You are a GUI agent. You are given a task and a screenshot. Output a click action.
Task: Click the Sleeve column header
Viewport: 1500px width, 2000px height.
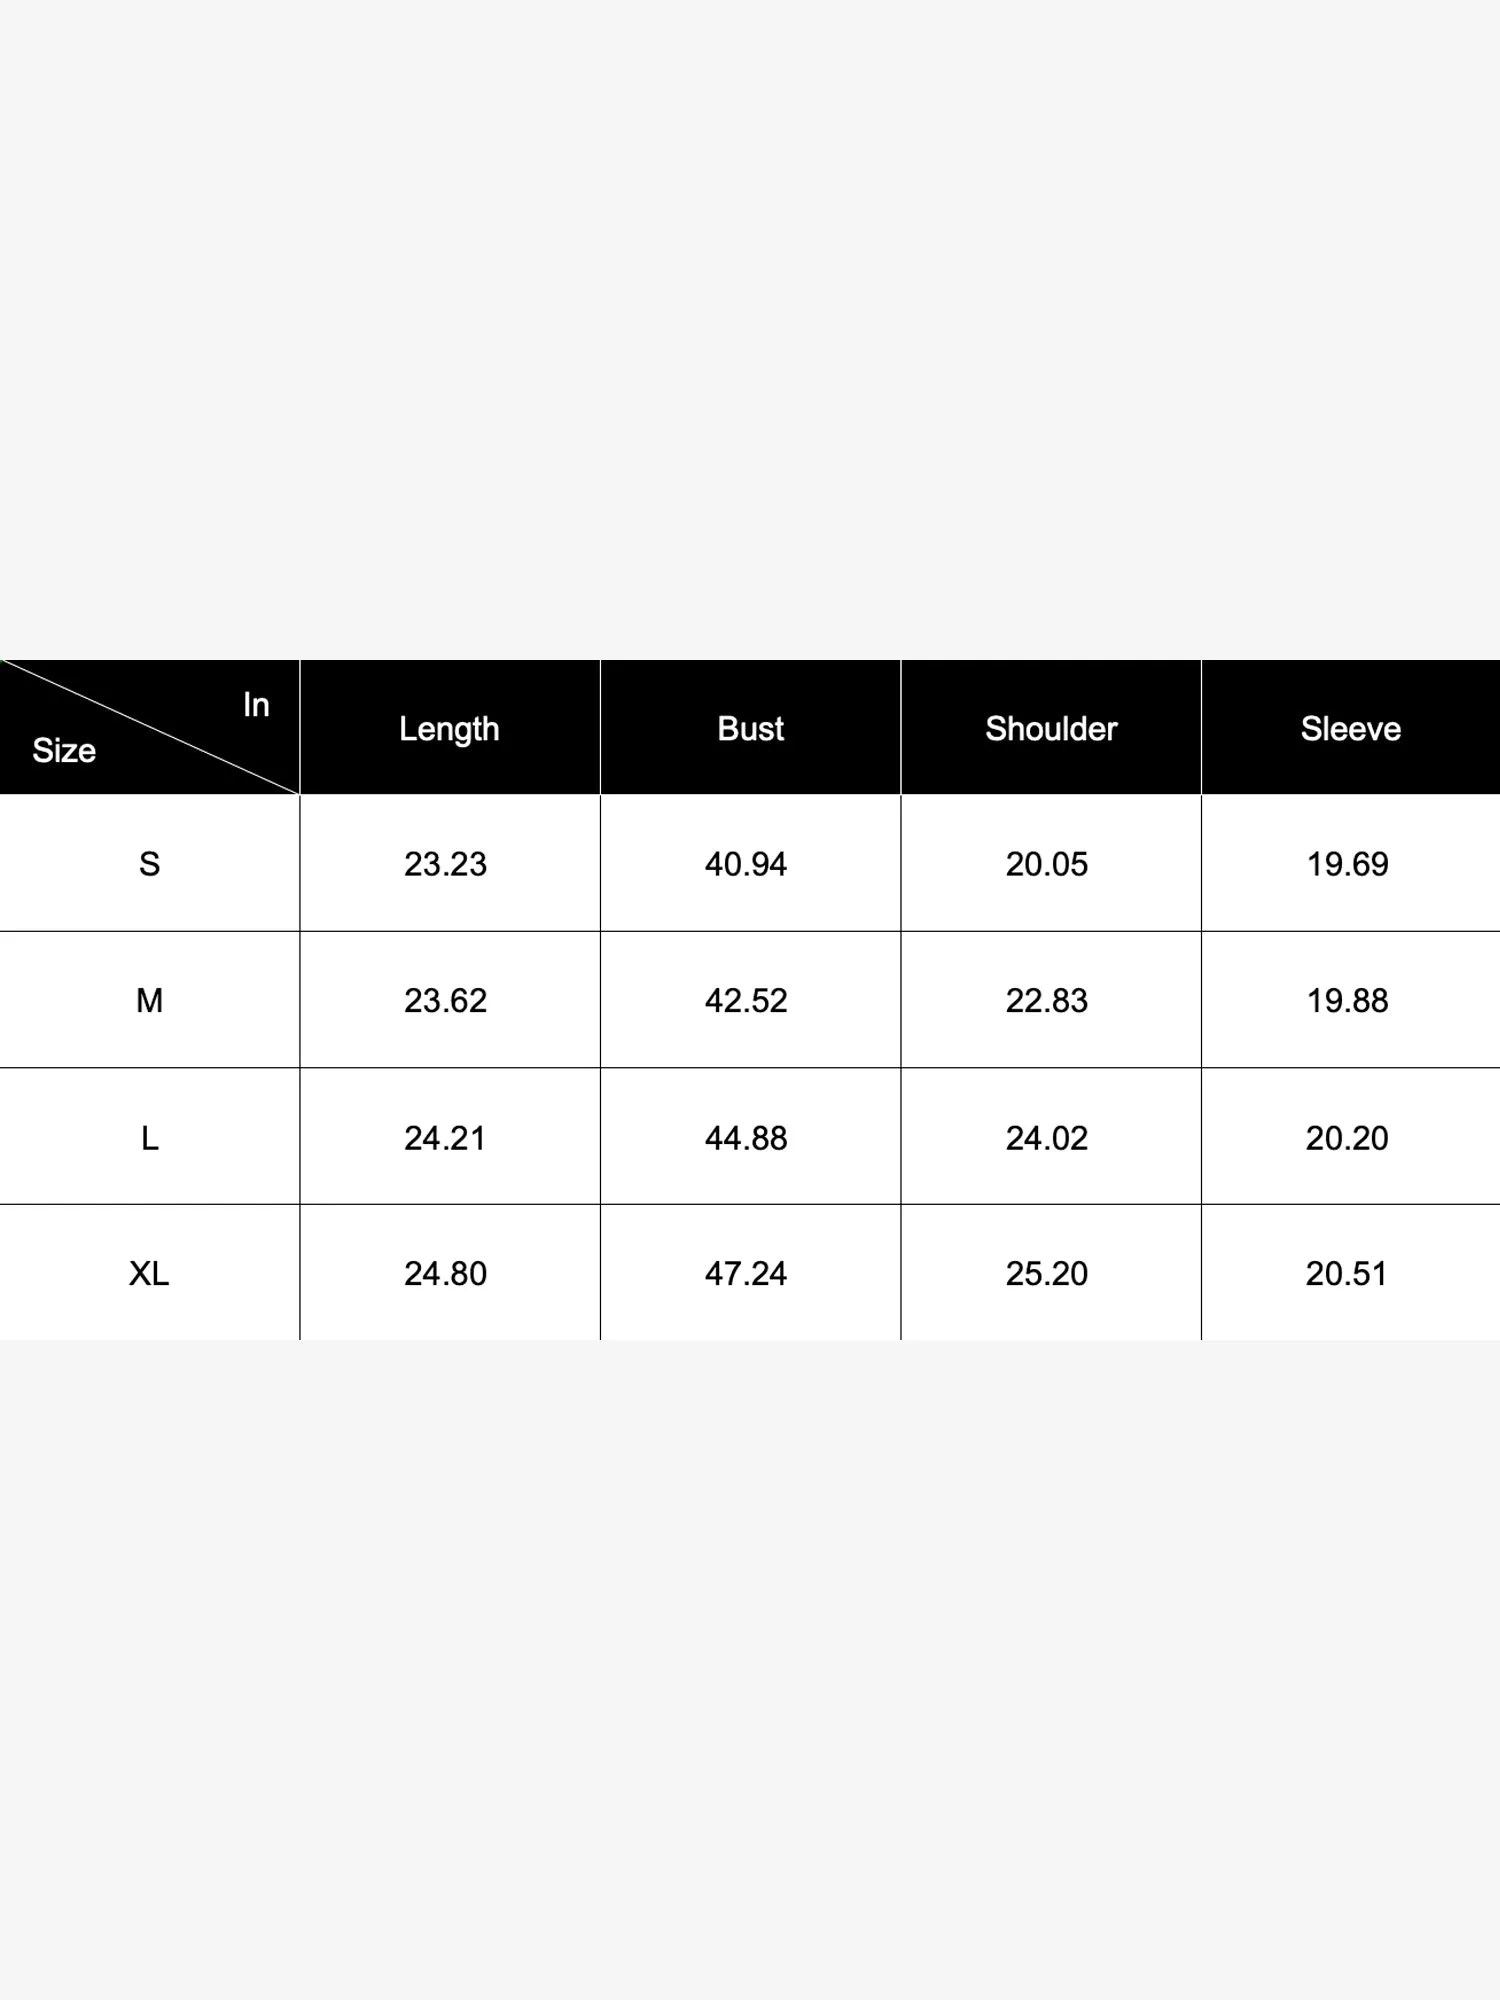tap(1350, 729)
